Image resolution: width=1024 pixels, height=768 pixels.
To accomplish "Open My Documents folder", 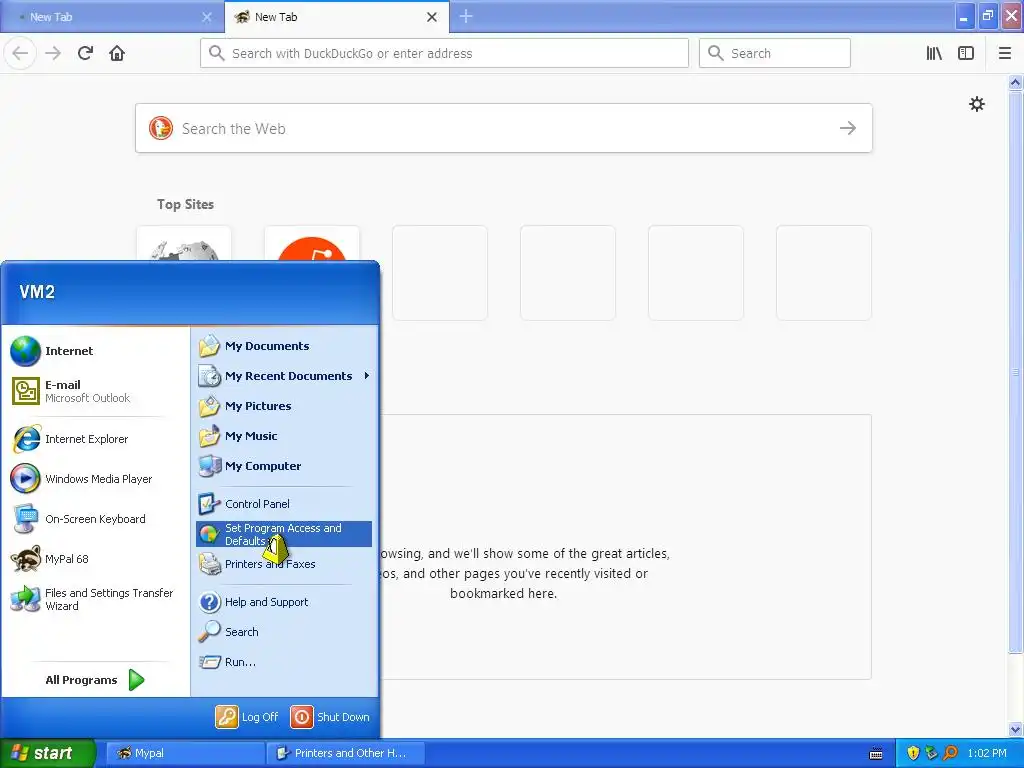I will (x=284, y=345).
